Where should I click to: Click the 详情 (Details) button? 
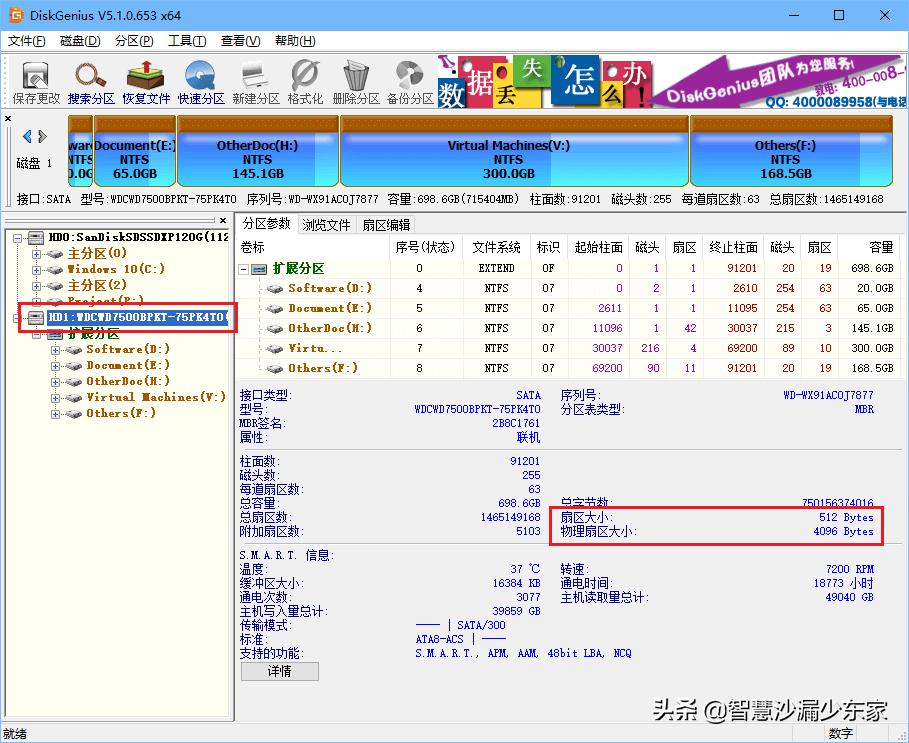coord(279,671)
